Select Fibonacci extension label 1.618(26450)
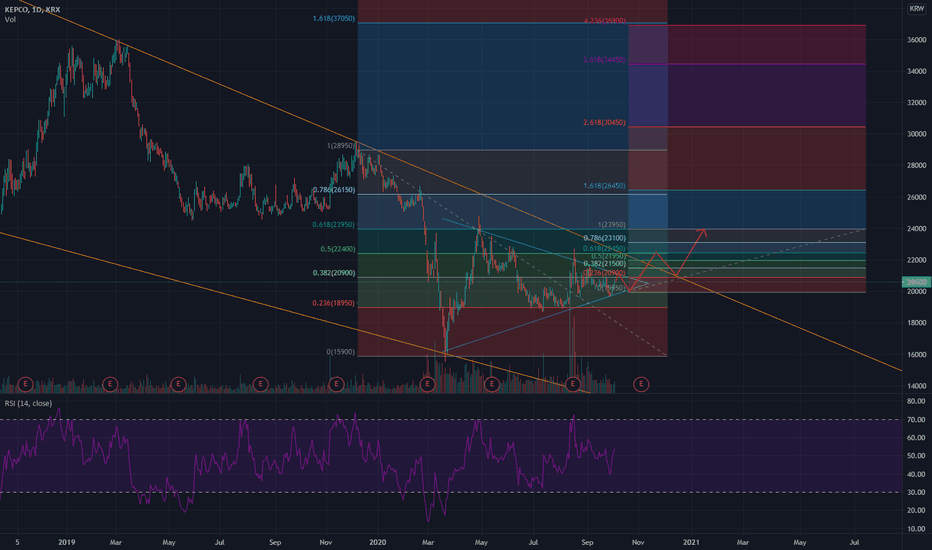Screen dimensions: 932x550 tap(604, 186)
